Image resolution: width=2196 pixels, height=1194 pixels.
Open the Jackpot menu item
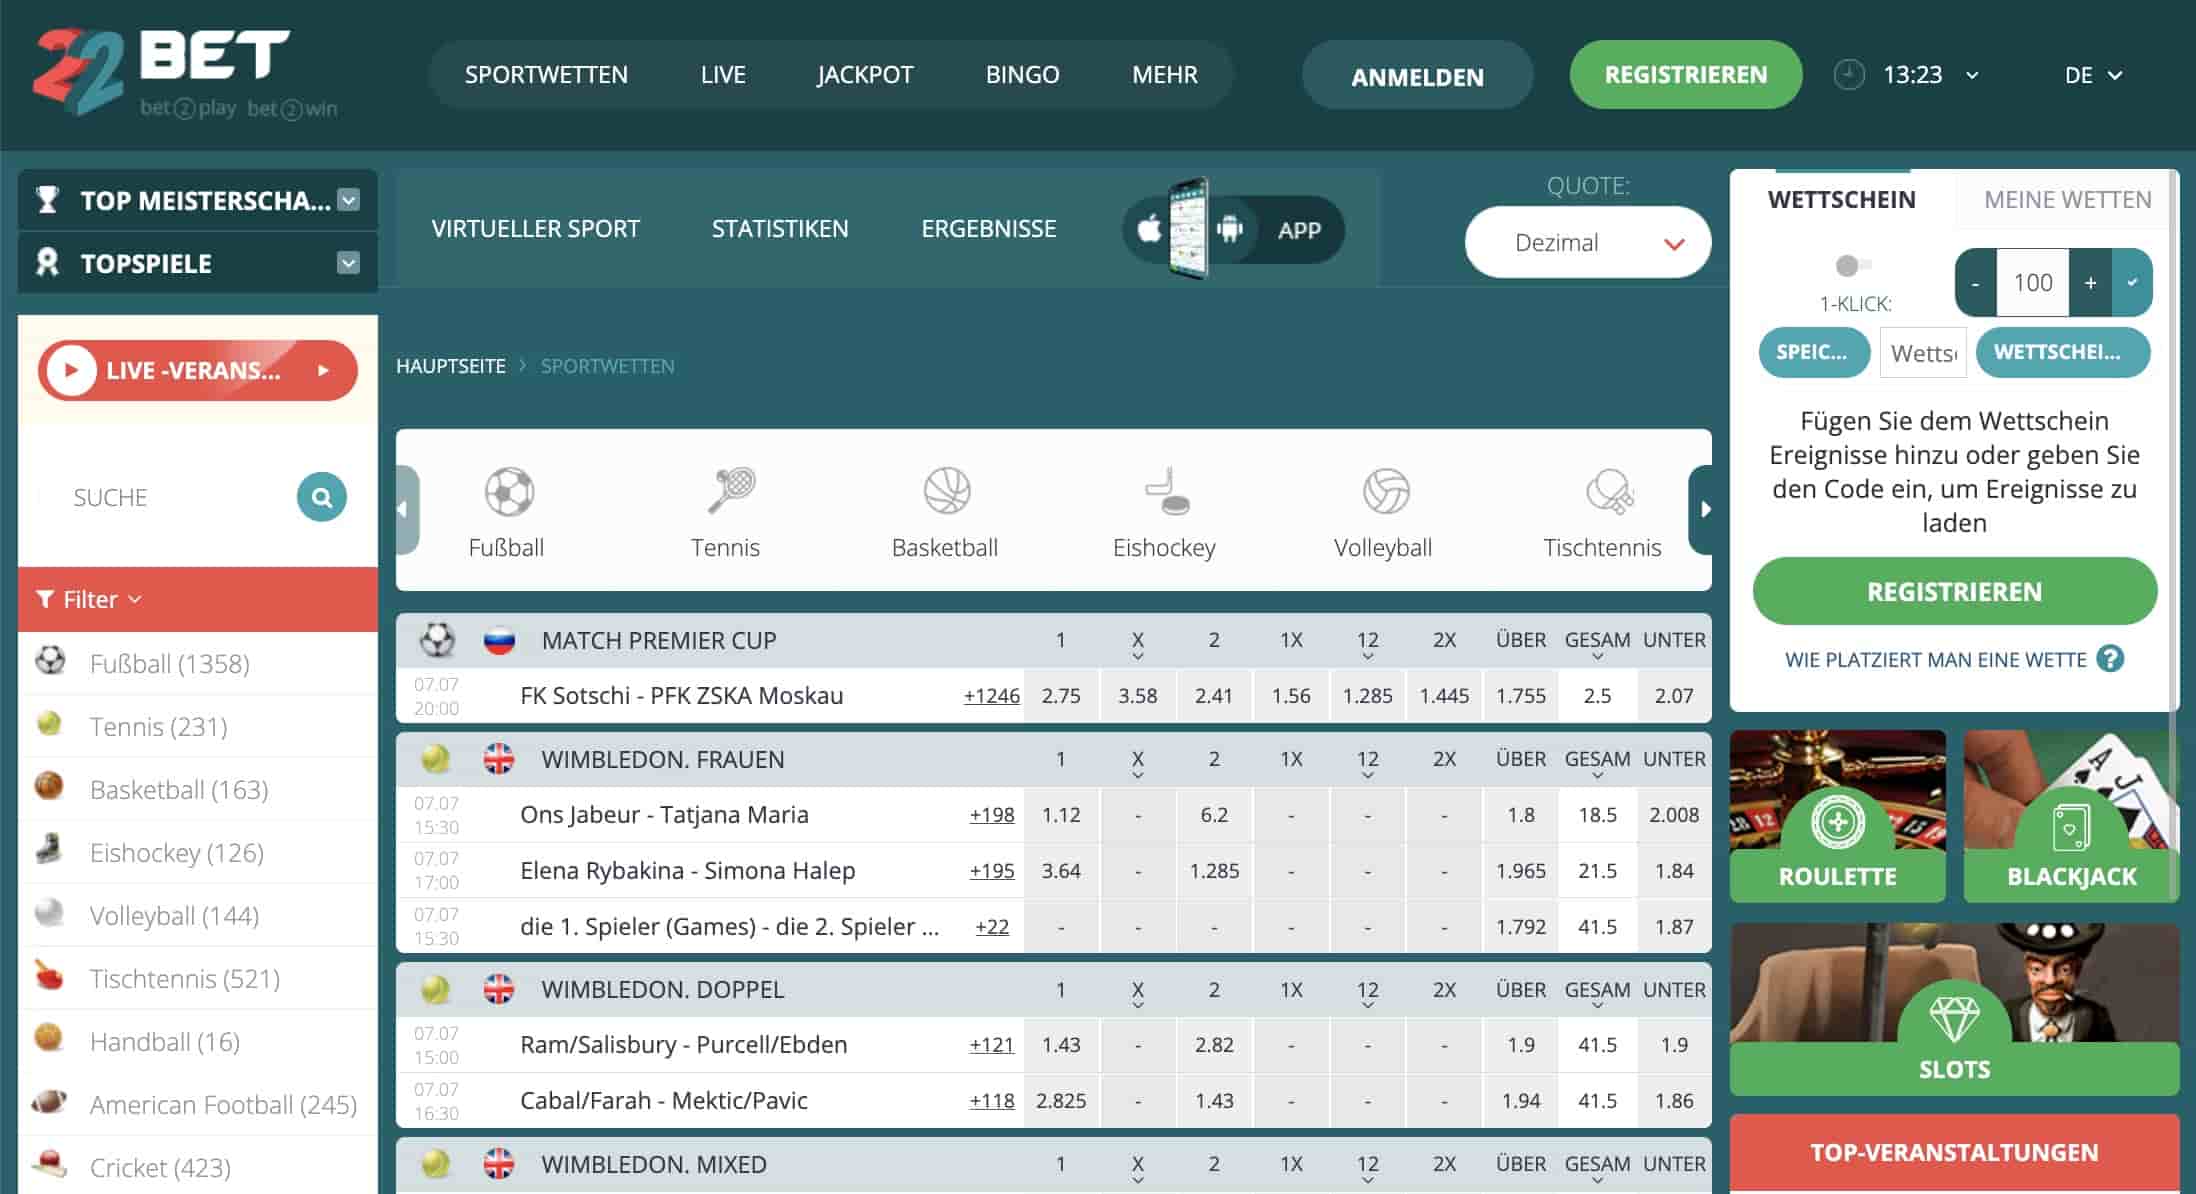point(865,75)
